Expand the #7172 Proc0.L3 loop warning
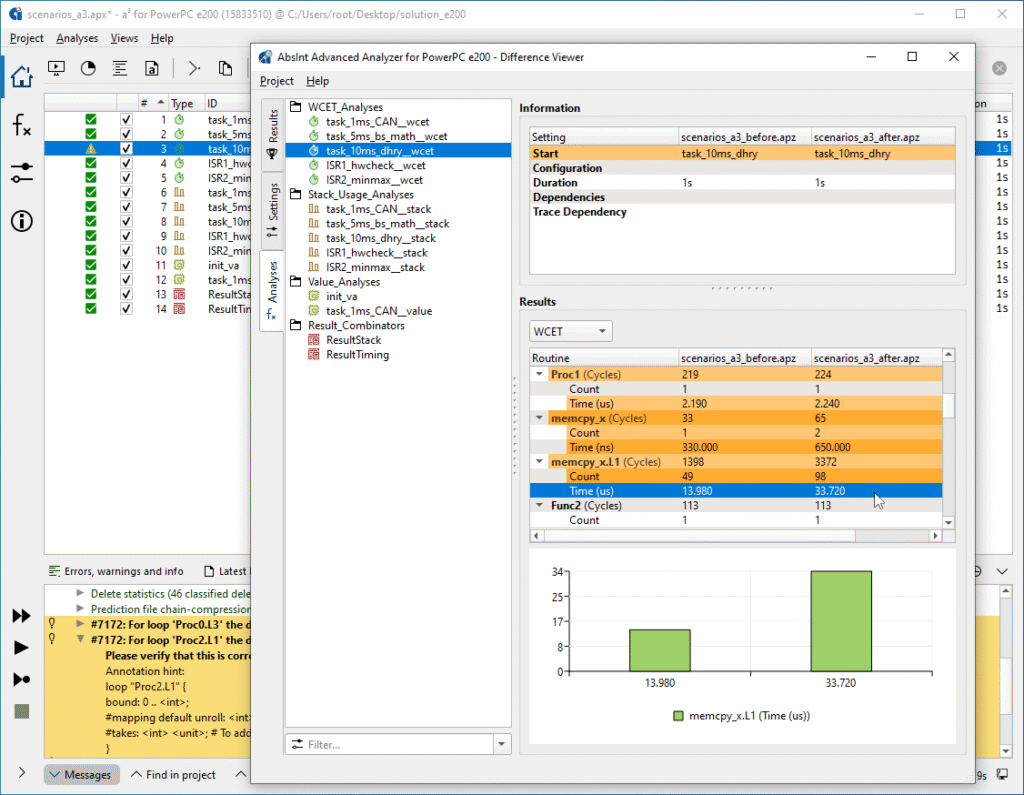Viewport: 1024px width, 795px height. pyautogui.click(x=80, y=624)
